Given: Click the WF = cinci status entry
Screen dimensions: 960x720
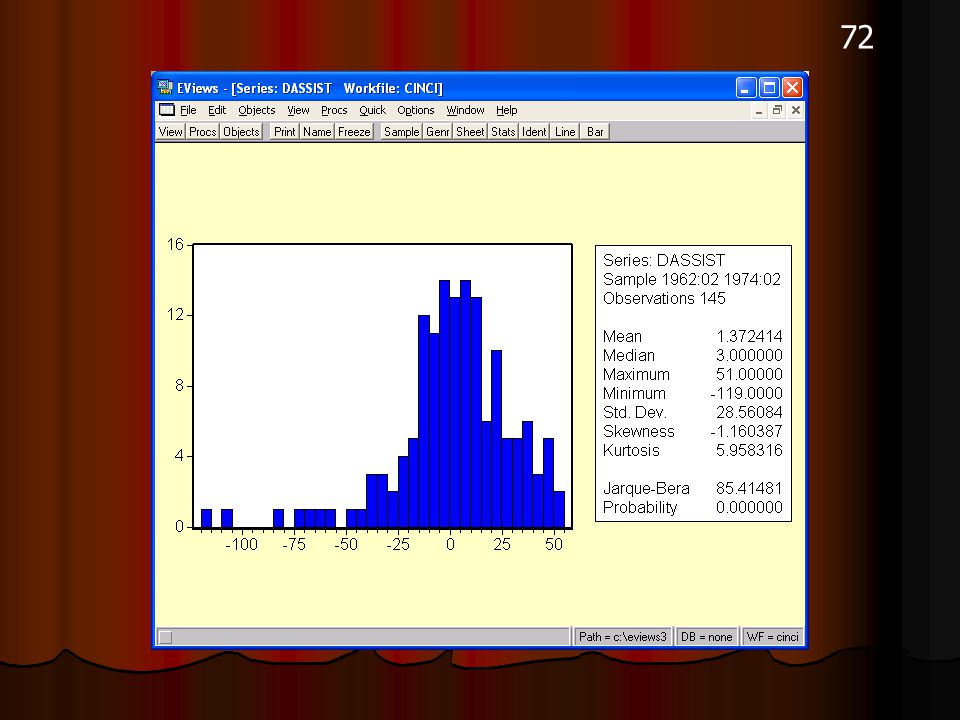Looking at the screenshot, I should 773,637.
